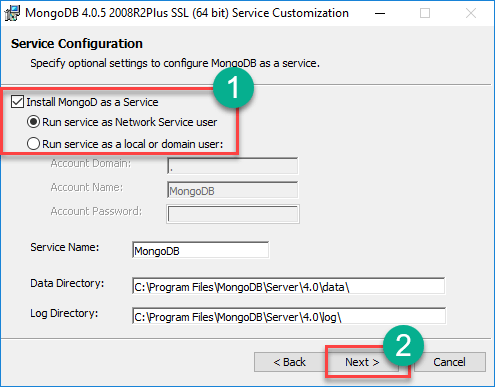Go to Next step of installer

[x=362, y=362]
